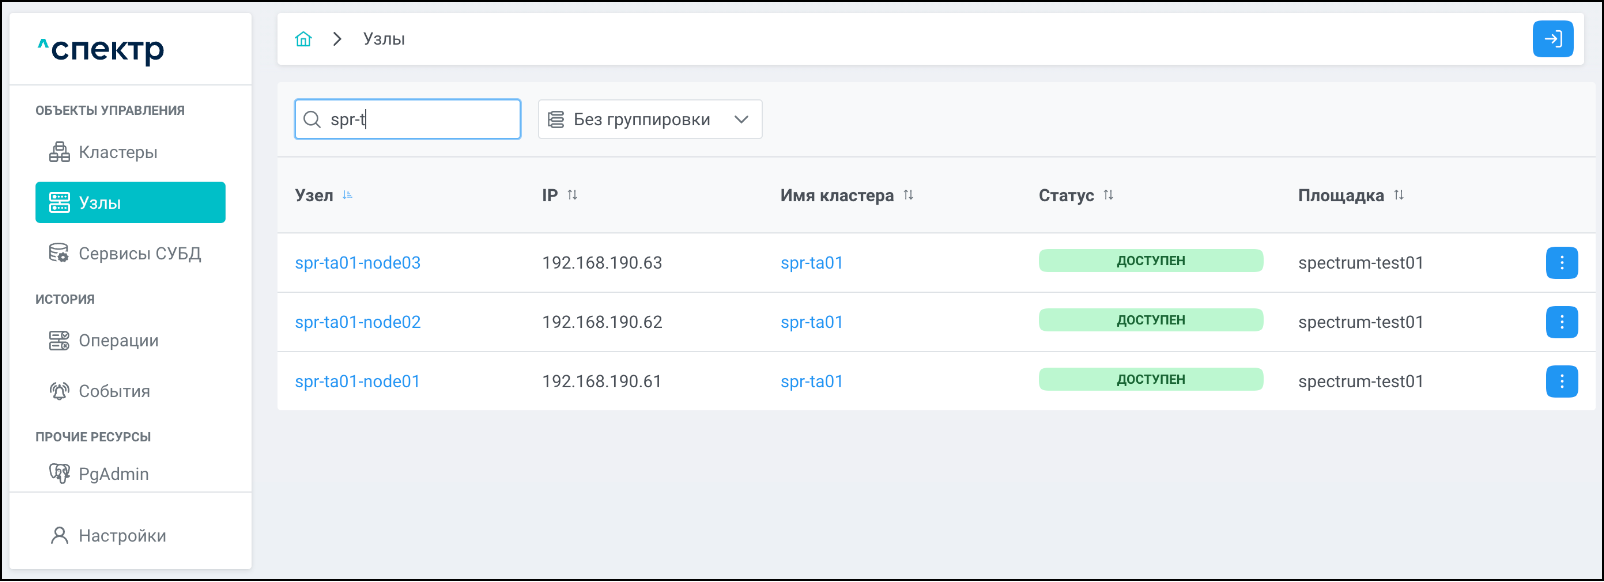Toggle sort order on Узел column

[347, 195]
